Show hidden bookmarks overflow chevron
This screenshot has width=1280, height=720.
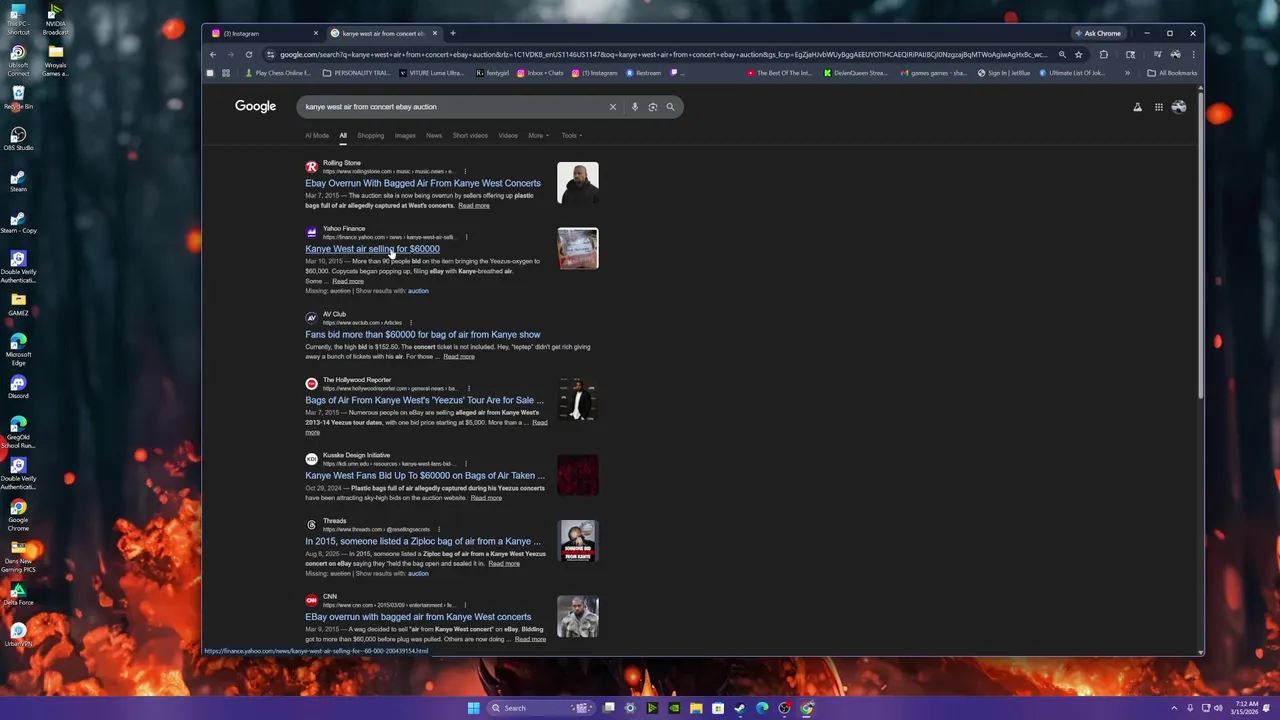pyautogui.click(x=1127, y=73)
